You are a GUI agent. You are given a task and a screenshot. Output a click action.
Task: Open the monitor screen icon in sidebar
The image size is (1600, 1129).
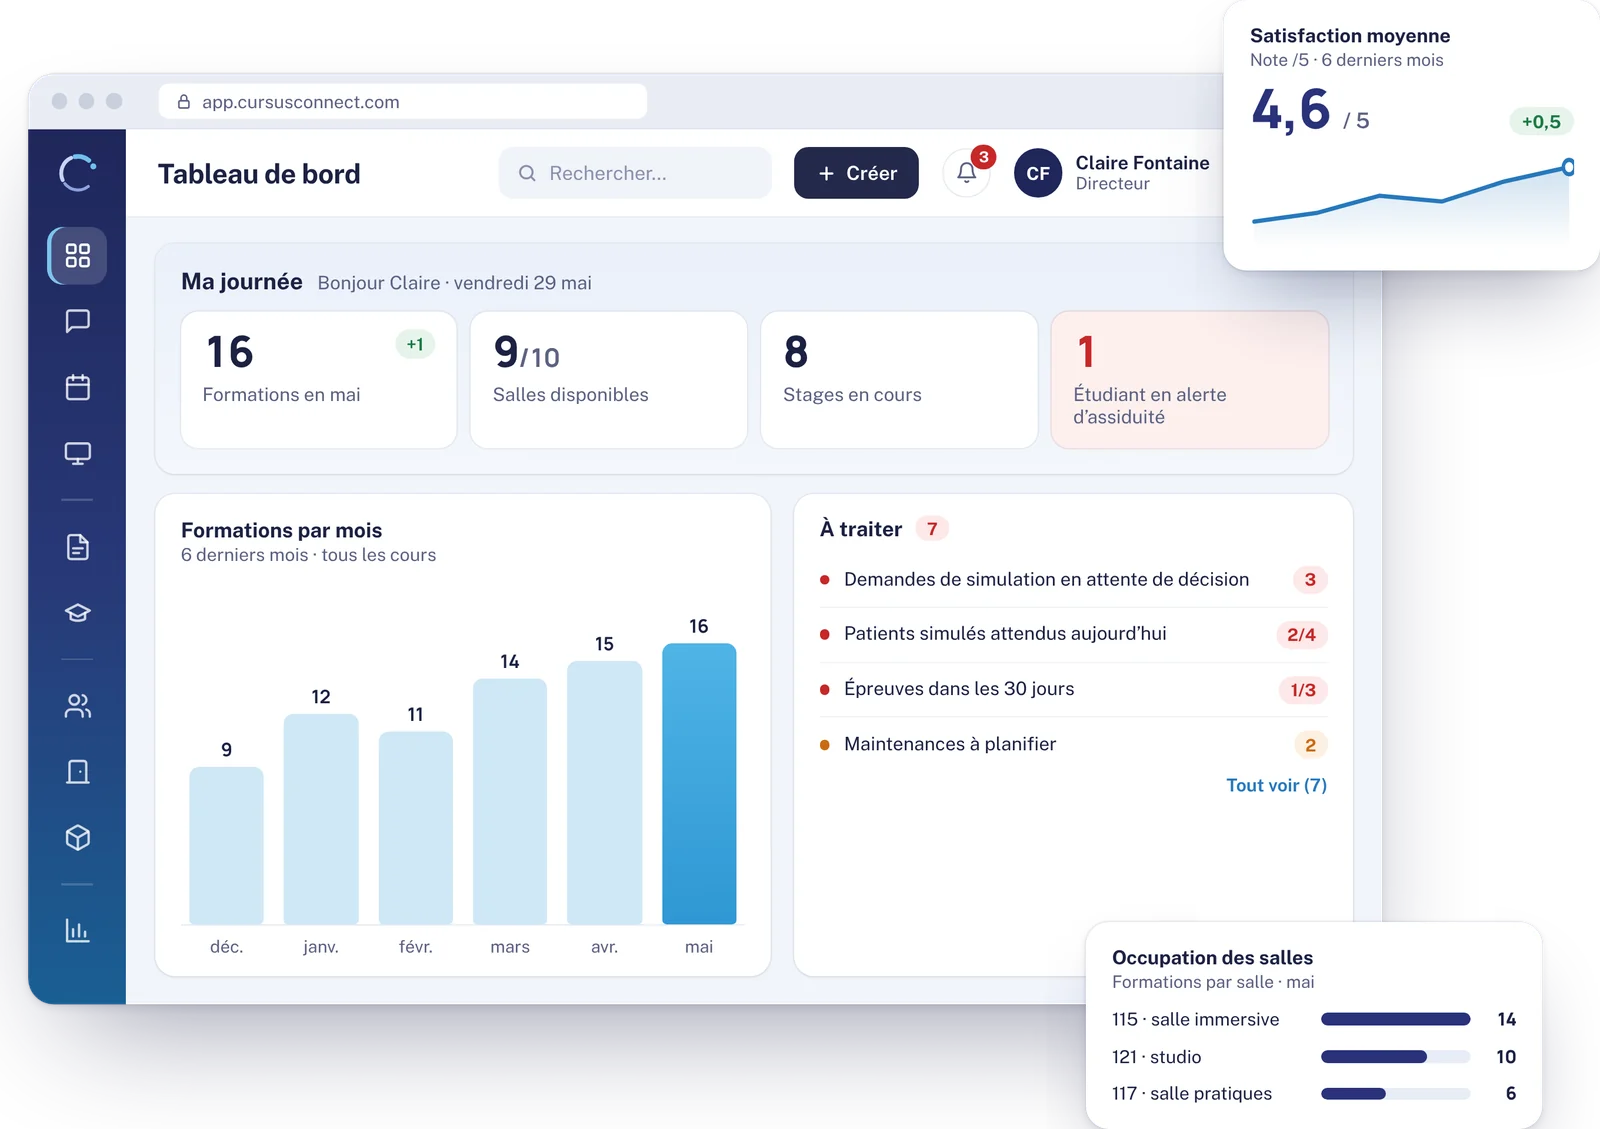[x=77, y=453]
